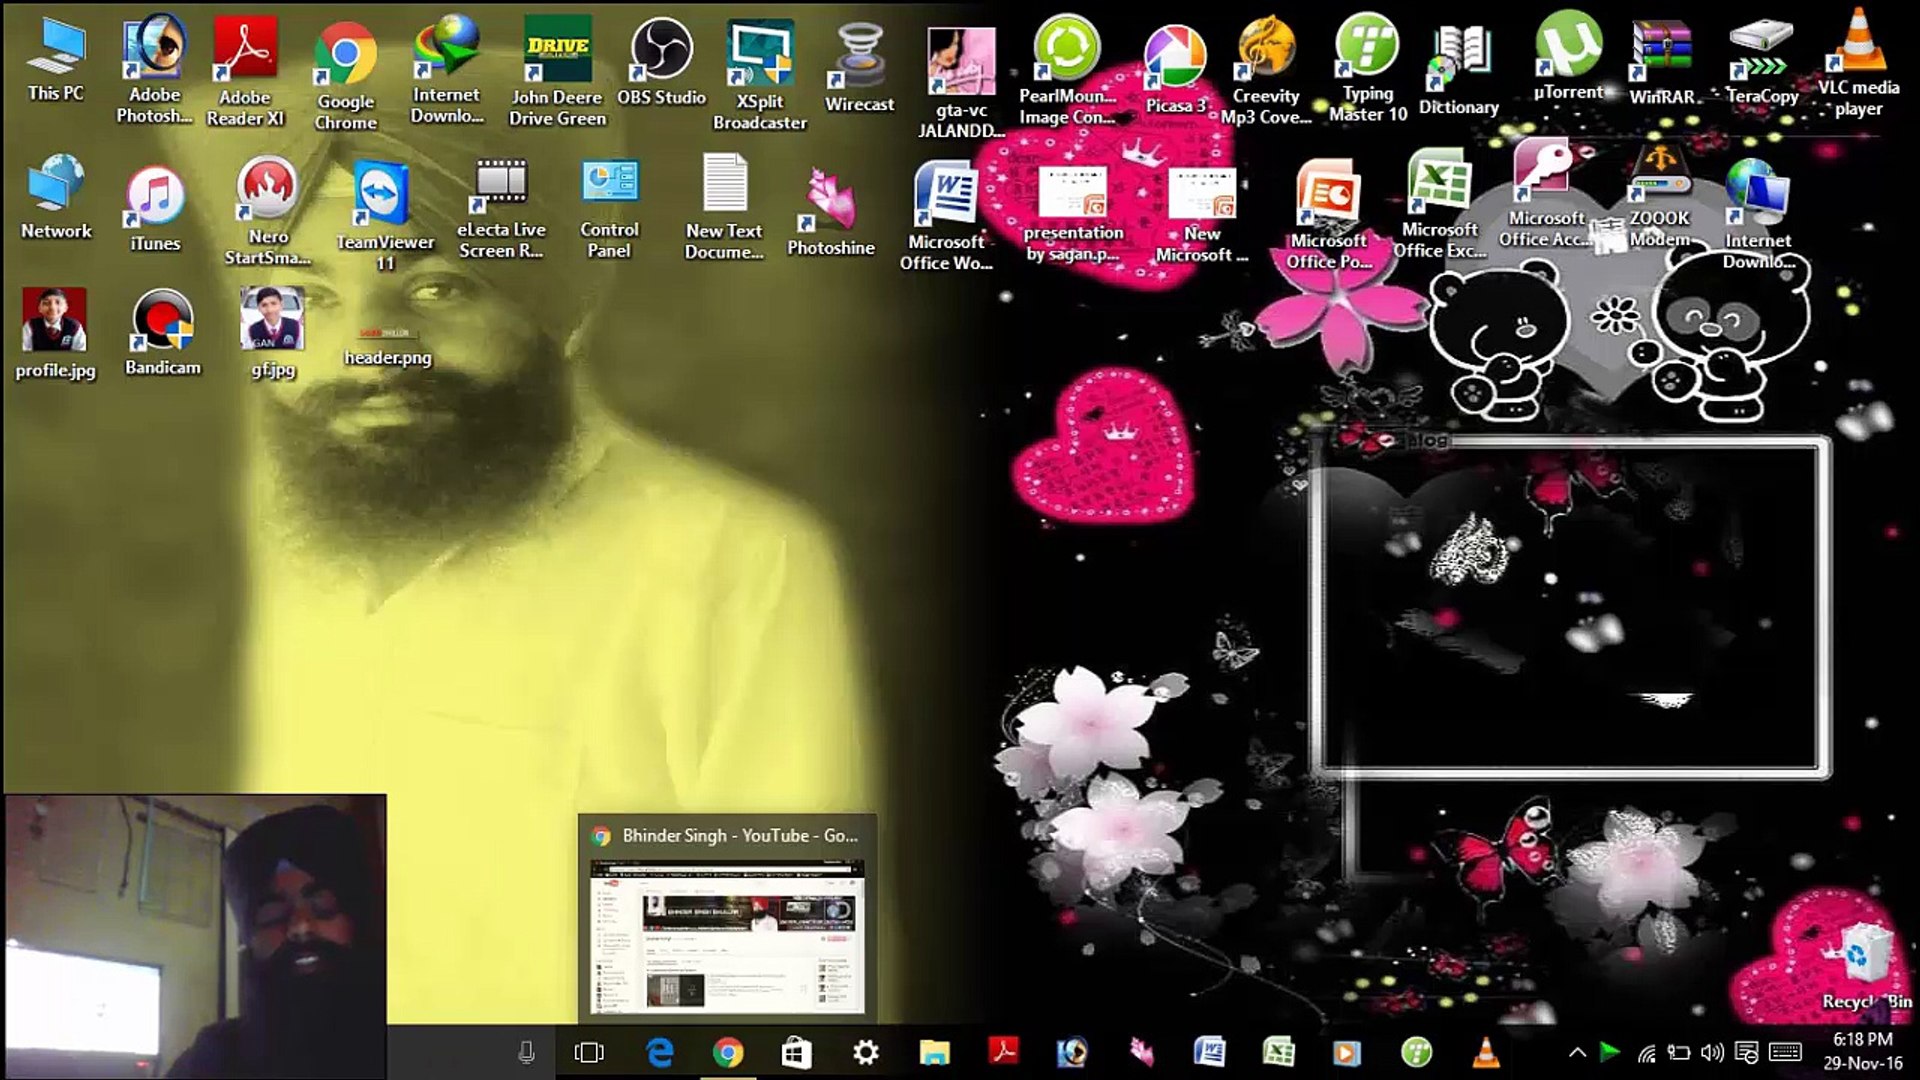This screenshot has width=1920, height=1080.
Task: Open Bhinder Singh YouTube Chrome preview thumbnail
Action: tap(726, 937)
